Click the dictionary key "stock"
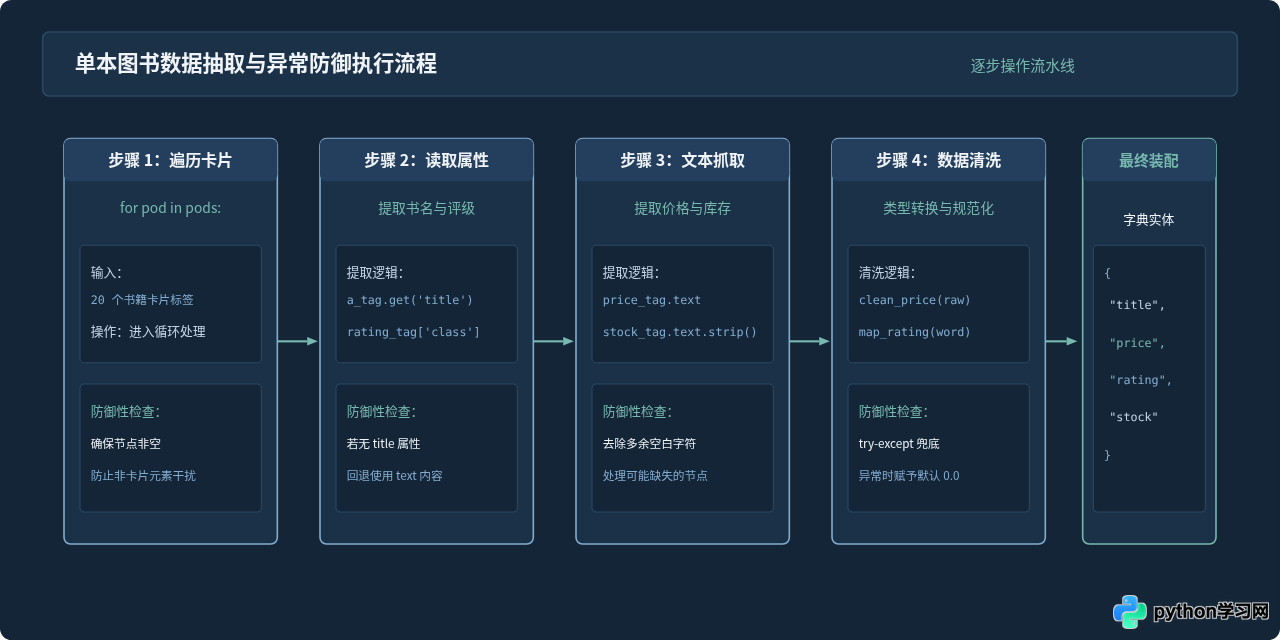This screenshot has width=1280, height=640. tap(1134, 416)
